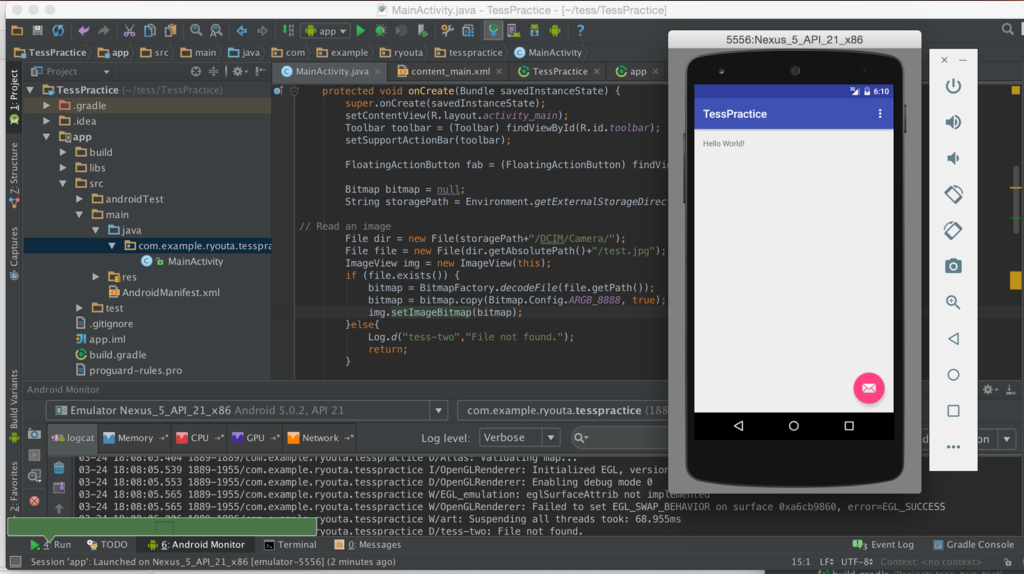Click the logcat search field

619,438
